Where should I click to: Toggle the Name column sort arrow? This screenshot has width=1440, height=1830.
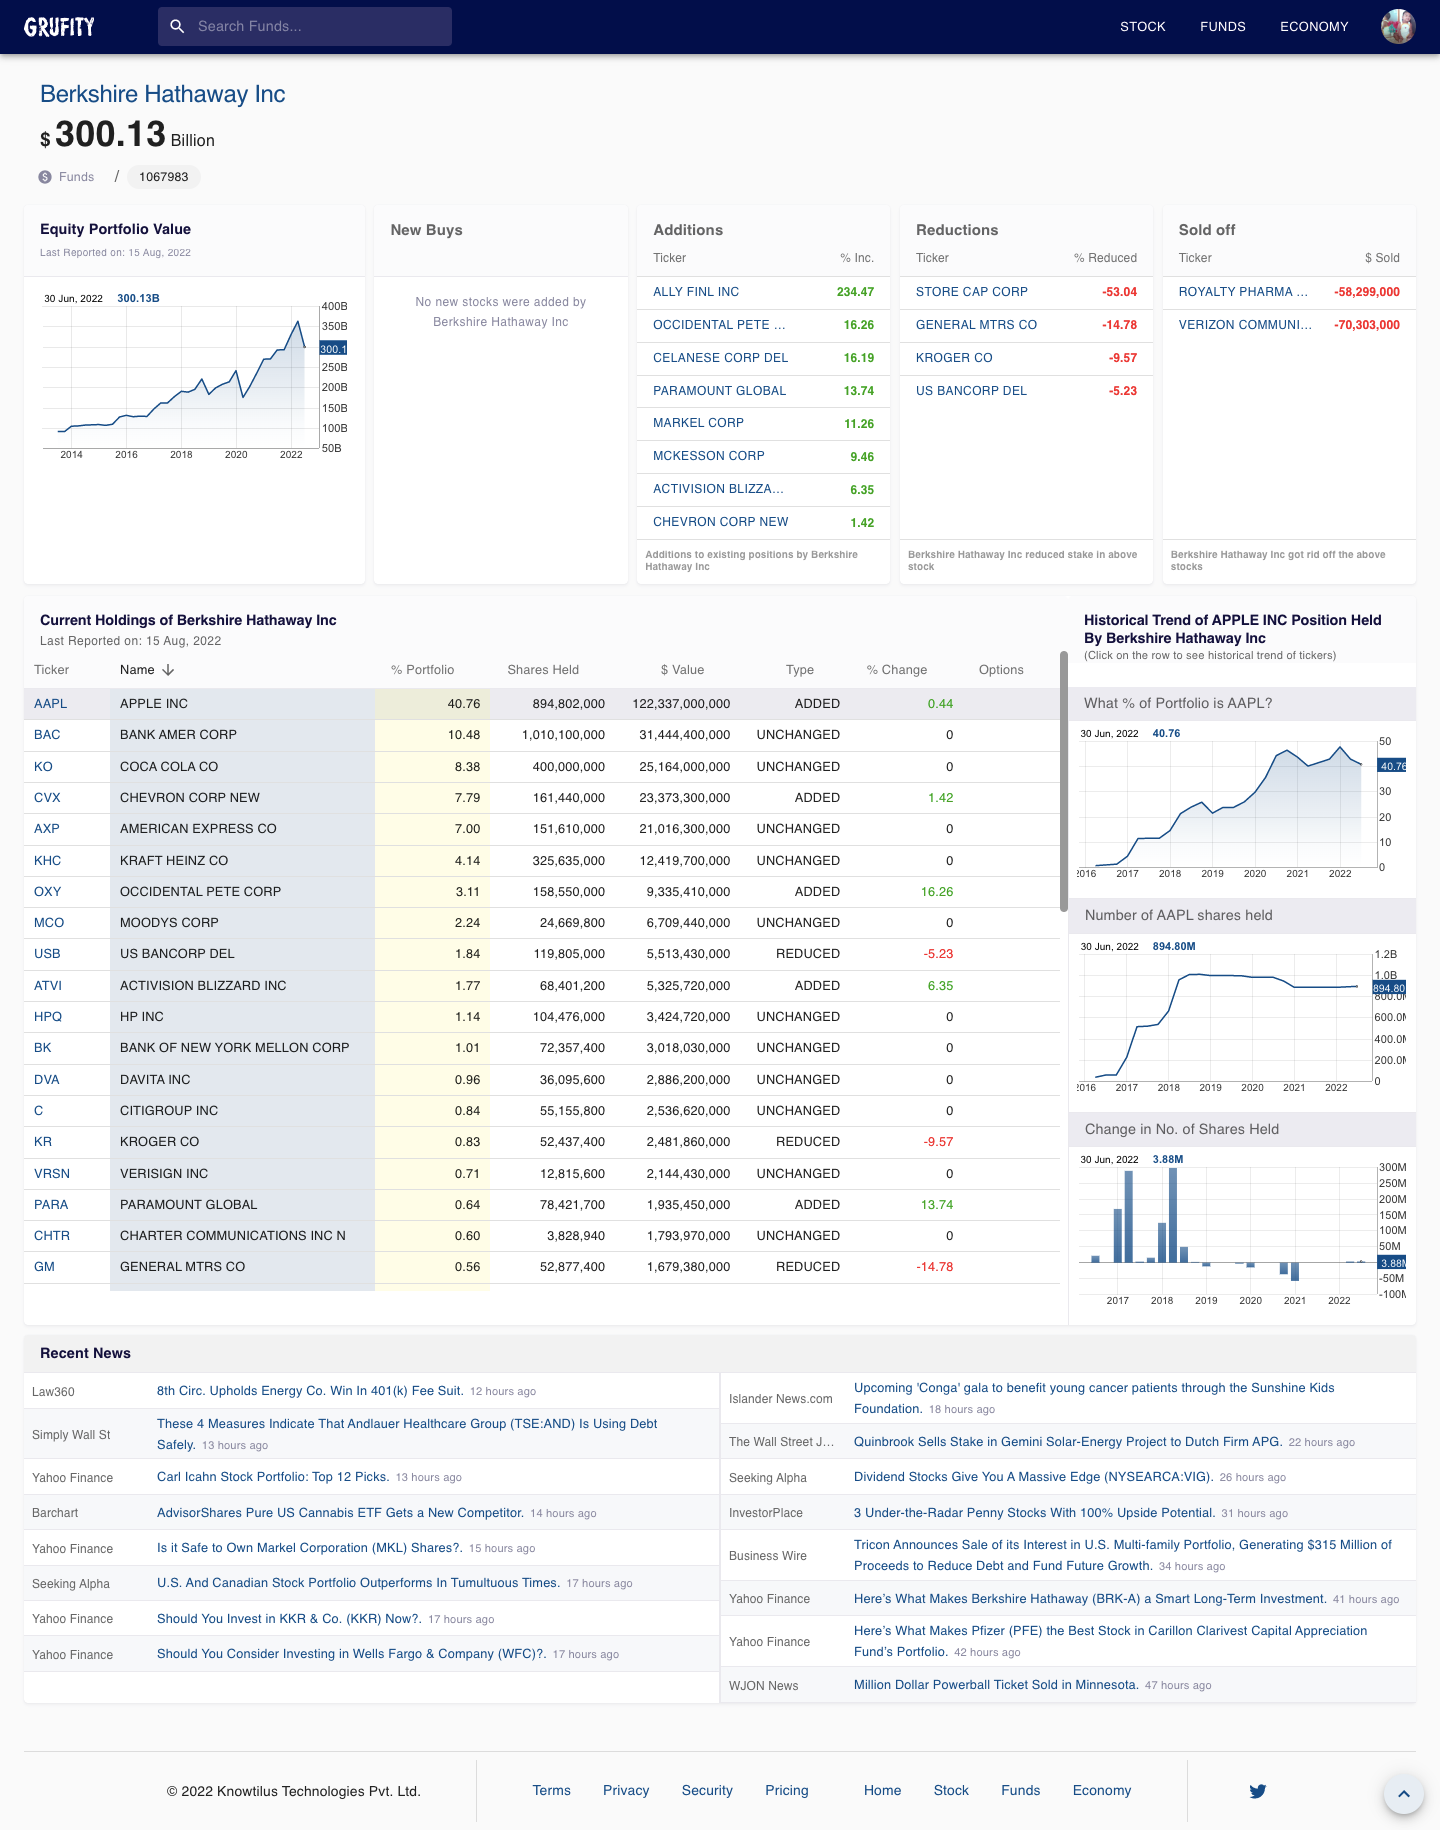168,670
